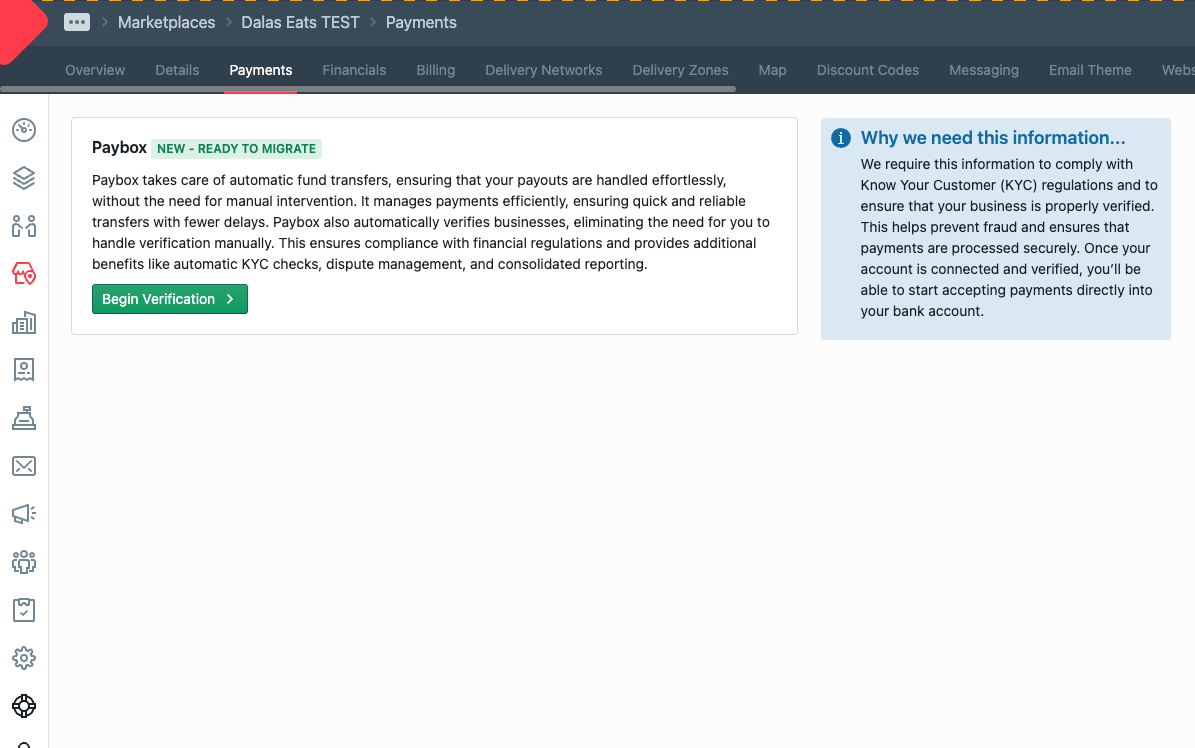This screenshot has height=748, width=1195.
Task: Open Dalas Eats TEST breadcrumb link
Action: (300, 22)
